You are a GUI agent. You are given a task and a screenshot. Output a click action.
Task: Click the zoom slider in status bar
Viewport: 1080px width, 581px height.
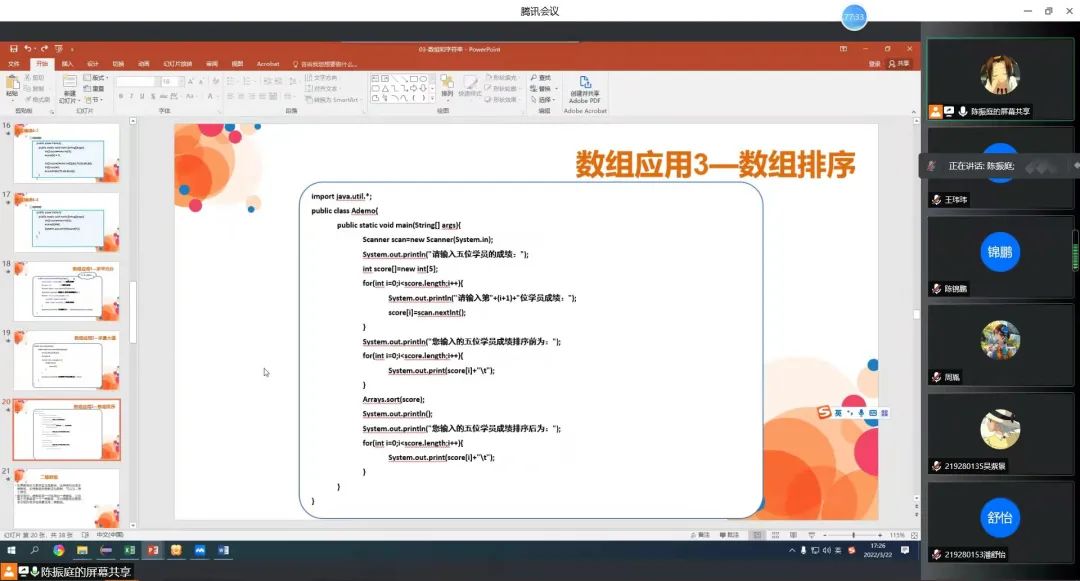click(853, 535)
